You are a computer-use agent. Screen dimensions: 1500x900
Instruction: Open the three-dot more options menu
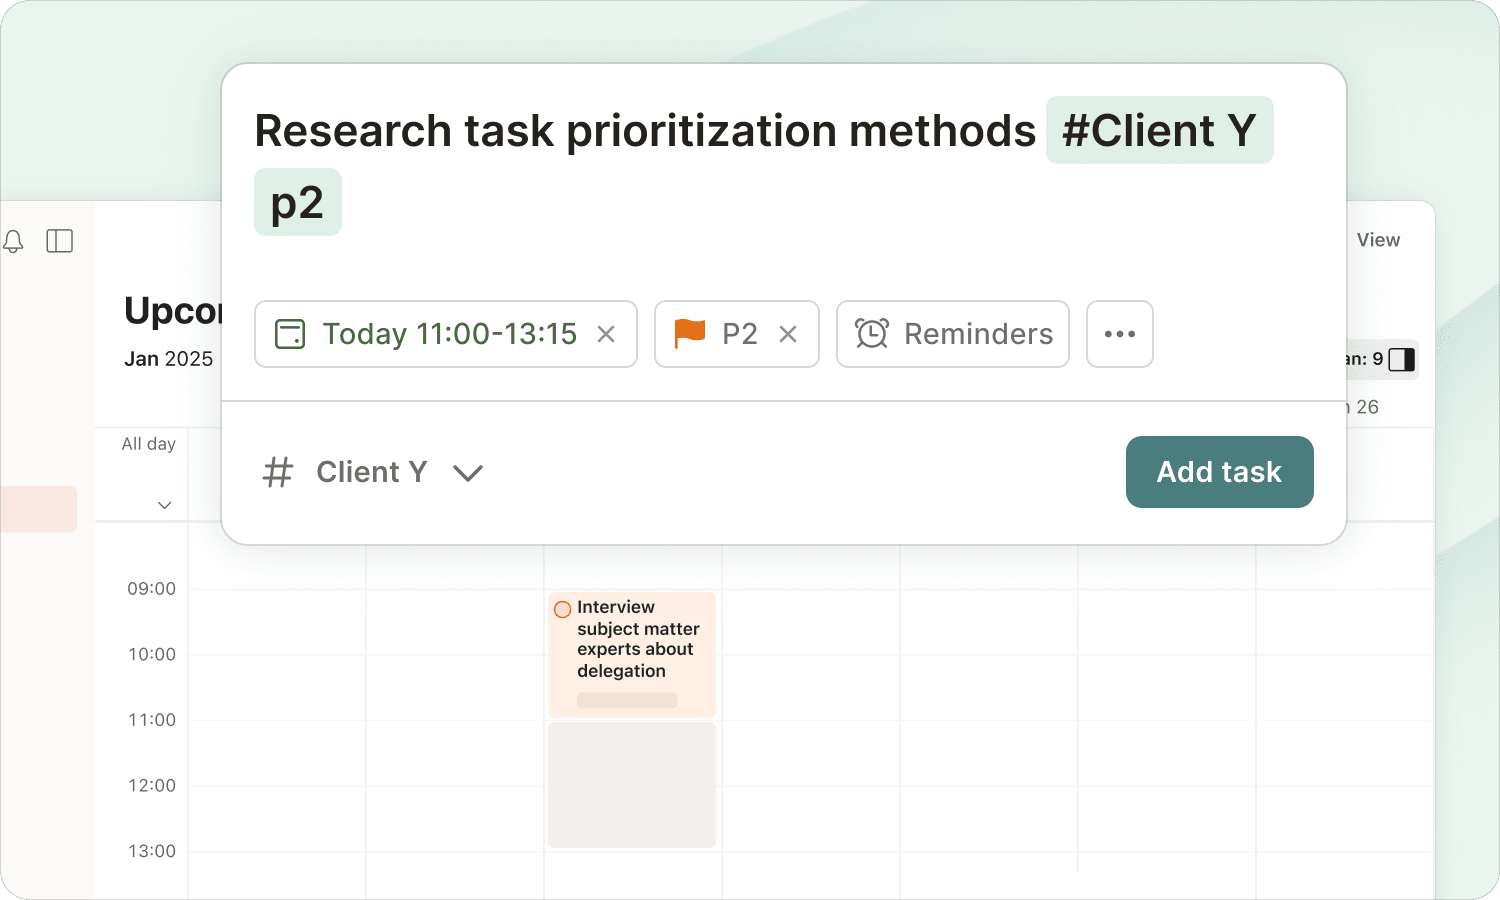(x=1119, y=334)
